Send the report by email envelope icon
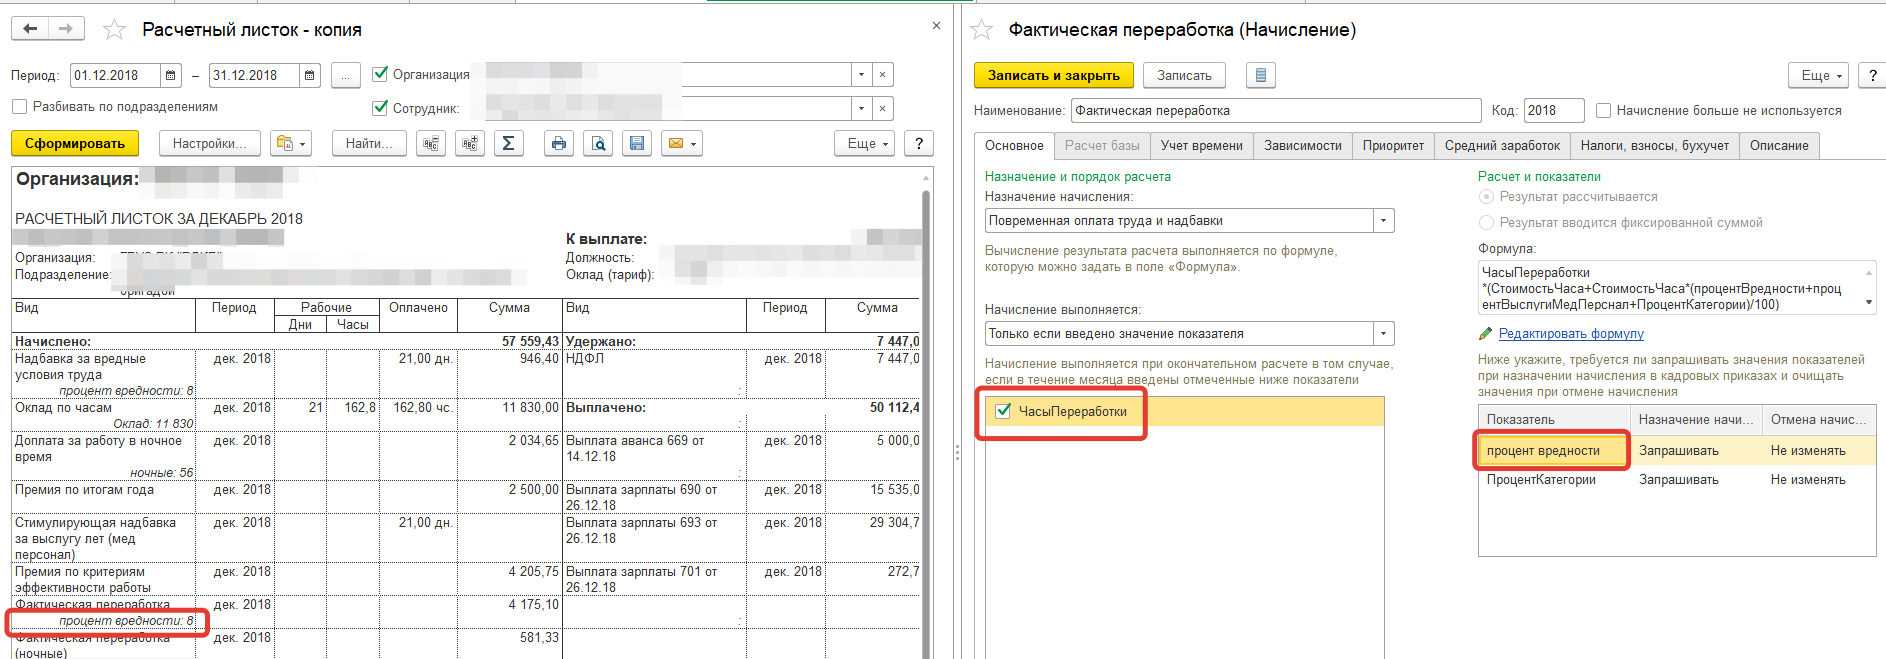This screenshot has height=659, width=1886. pos(682,144)
